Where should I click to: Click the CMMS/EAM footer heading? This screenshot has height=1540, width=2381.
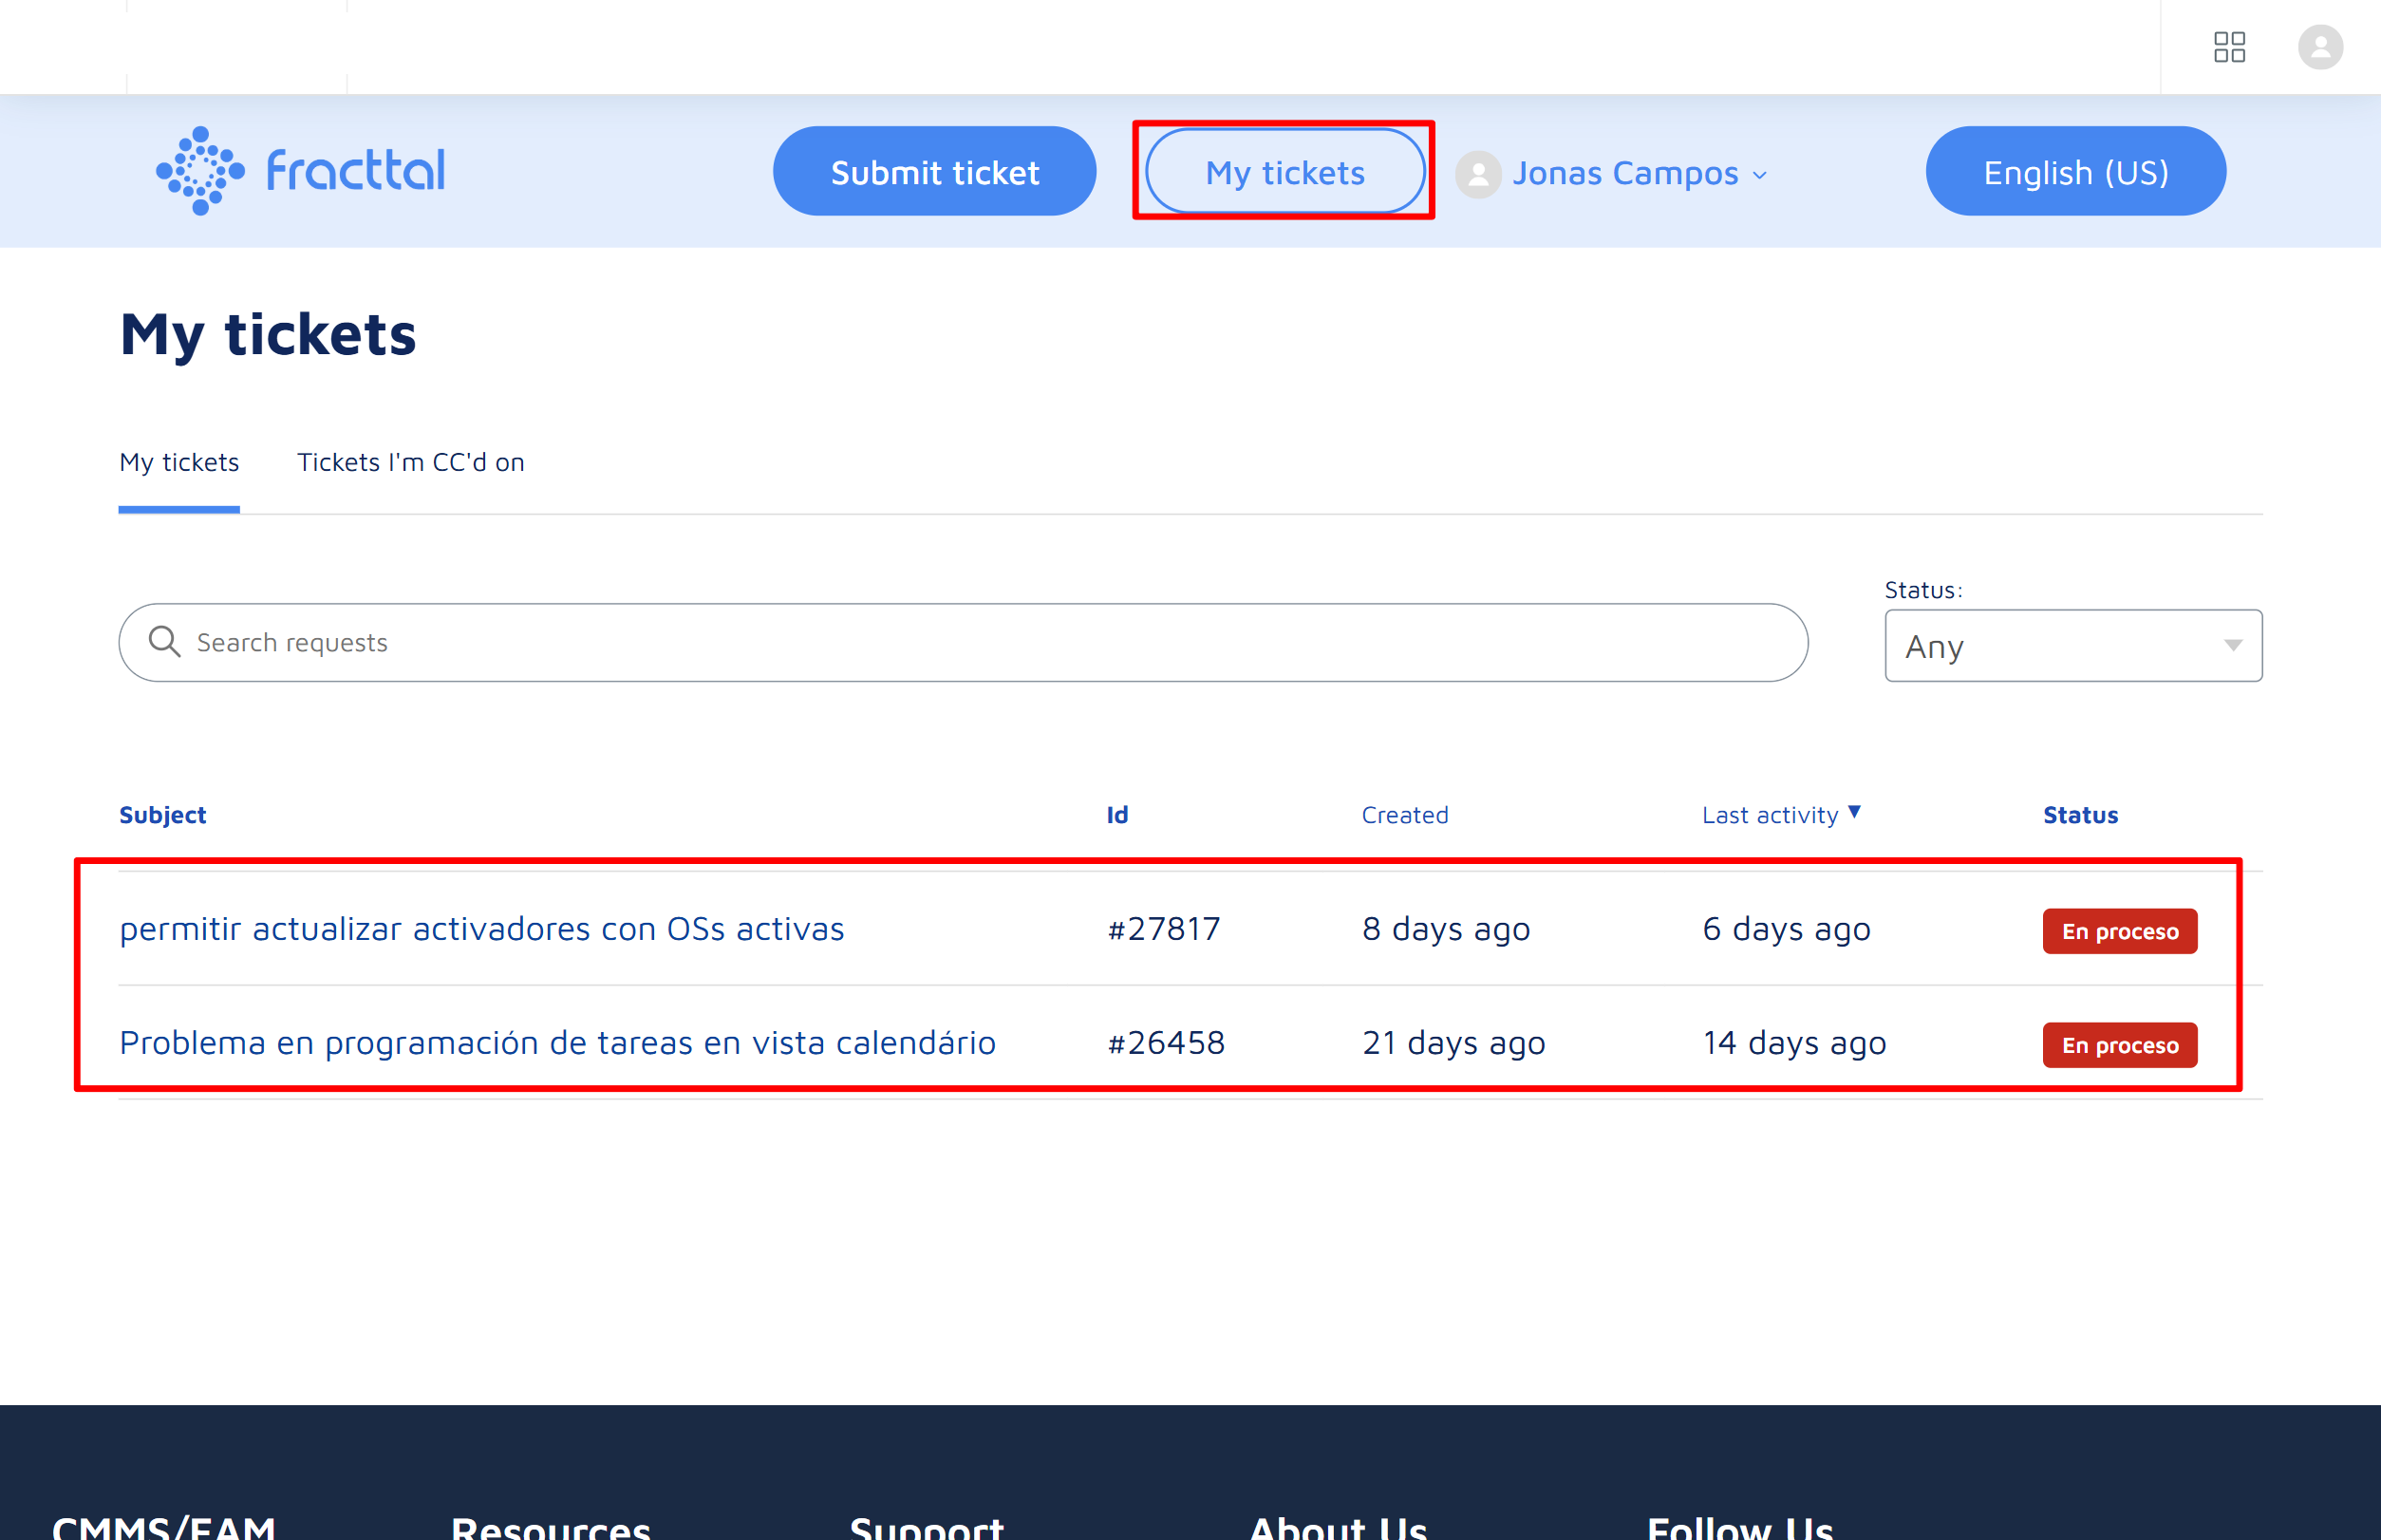click(164, 1527)
